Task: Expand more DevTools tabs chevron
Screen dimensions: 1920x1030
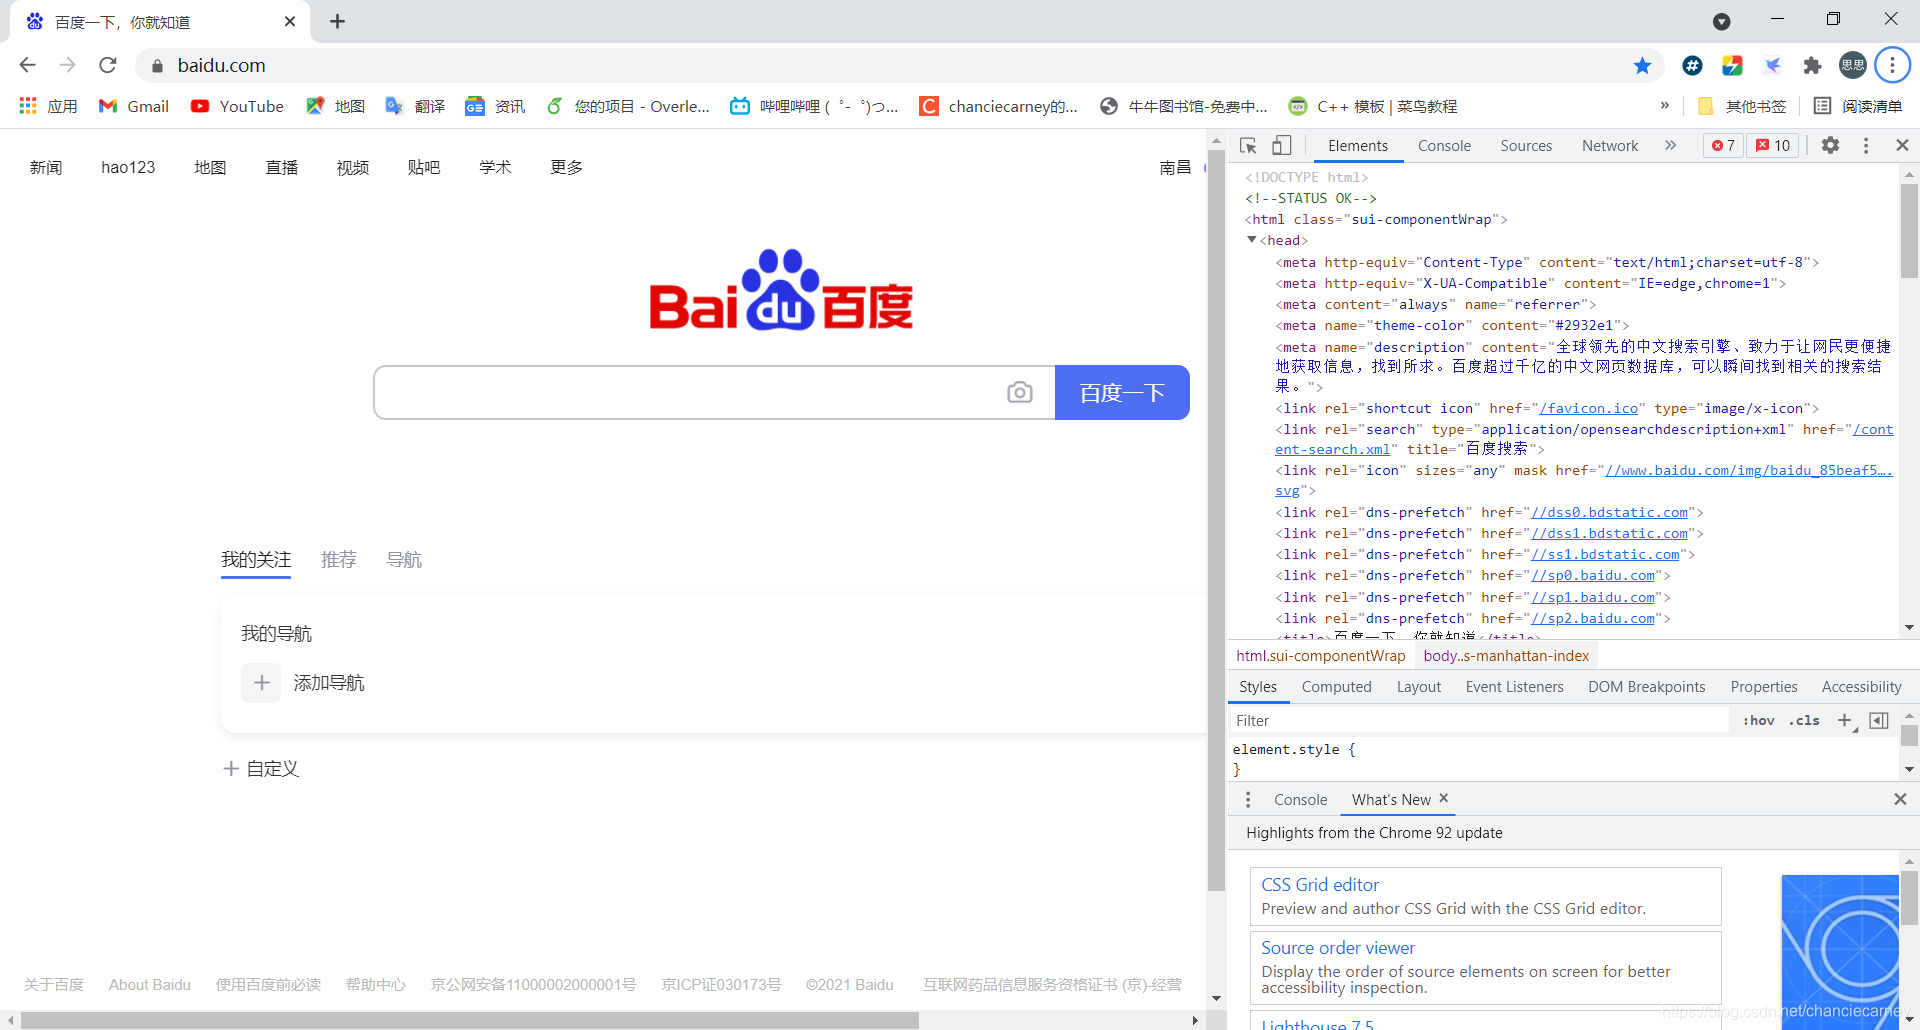Action: coord(1670,145)
